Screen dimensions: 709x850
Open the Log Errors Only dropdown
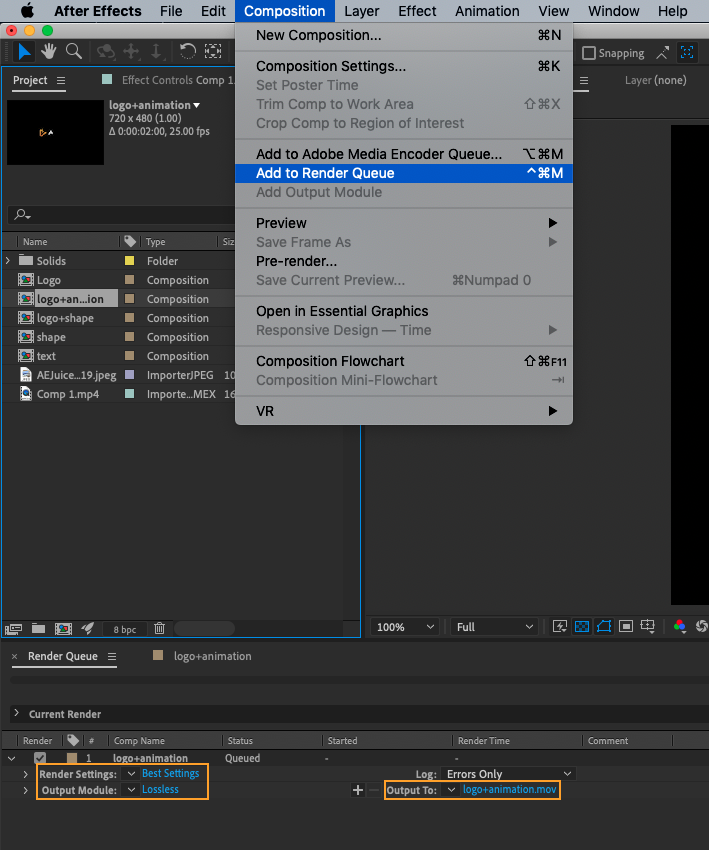click(509, 774)
